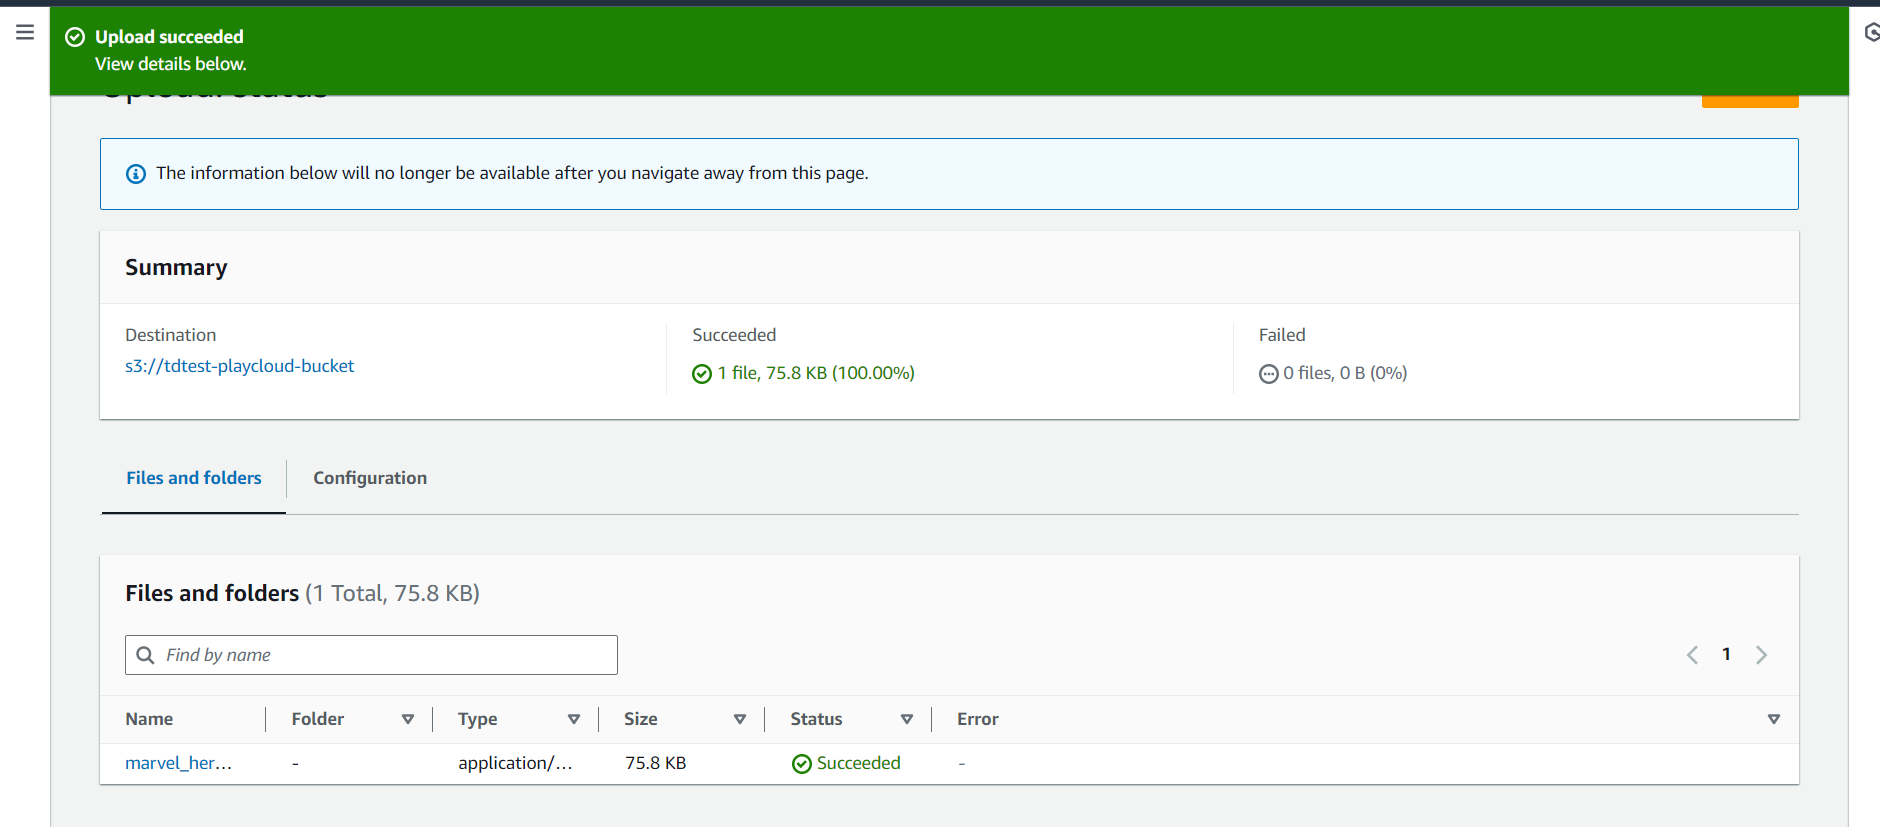Click the failed files icon under Failed
Screen dimensions: 1880x827
click(1268, 374)
